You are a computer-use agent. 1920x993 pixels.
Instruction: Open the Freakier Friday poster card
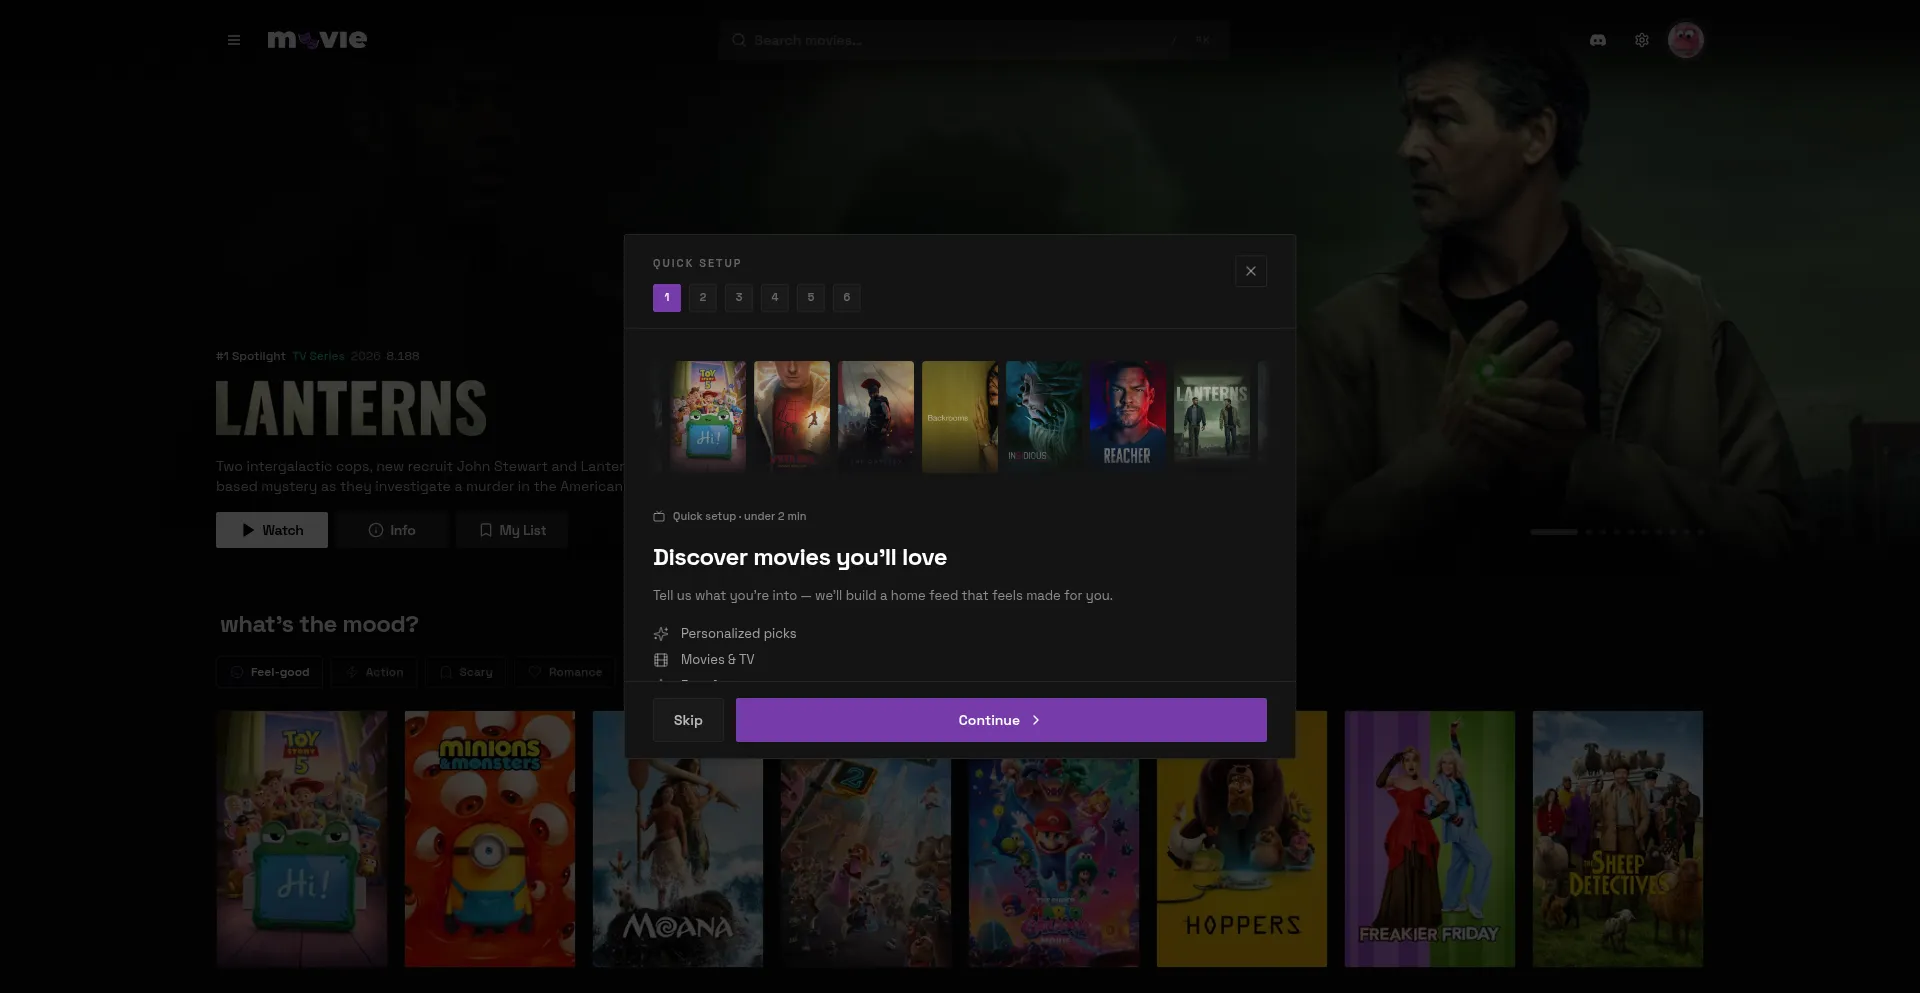pyautogui.click(x=1430, y=839)
